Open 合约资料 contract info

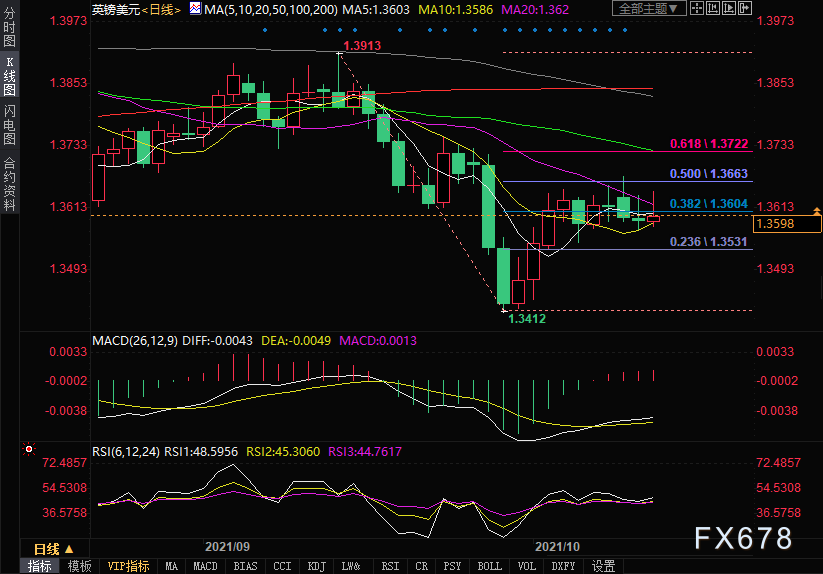pos(9,184)
